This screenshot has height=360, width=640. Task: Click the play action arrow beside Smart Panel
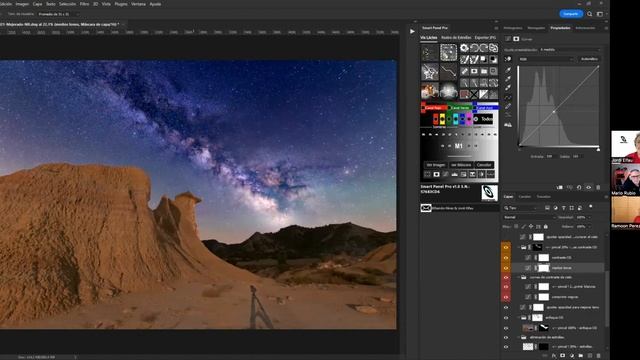[412, 31]
